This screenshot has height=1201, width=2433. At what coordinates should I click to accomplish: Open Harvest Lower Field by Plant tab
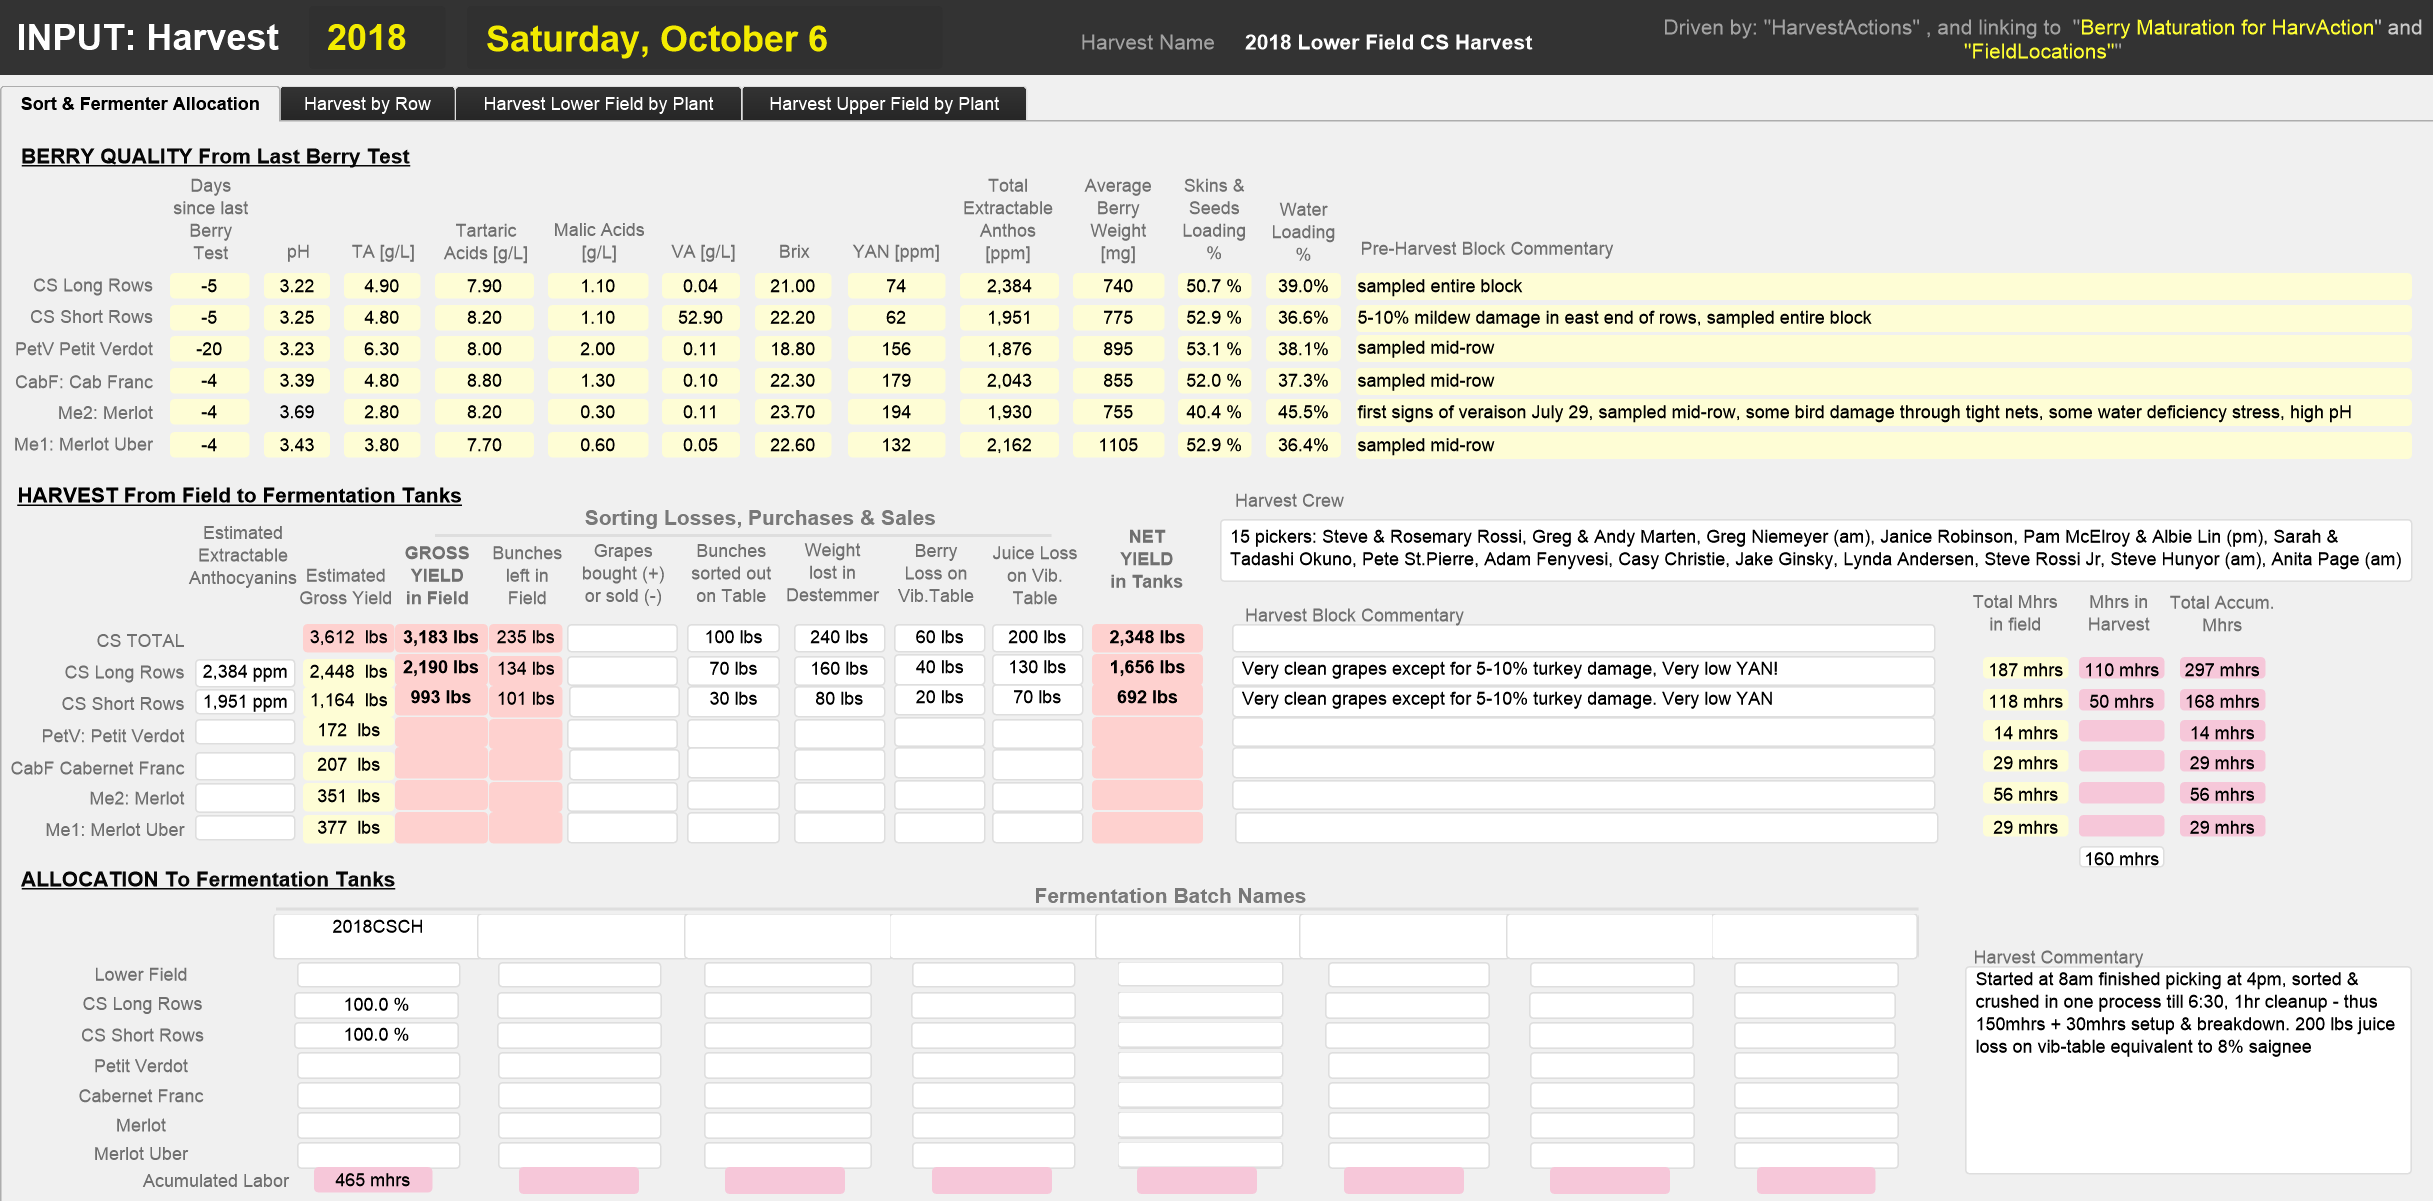point(598,104)
